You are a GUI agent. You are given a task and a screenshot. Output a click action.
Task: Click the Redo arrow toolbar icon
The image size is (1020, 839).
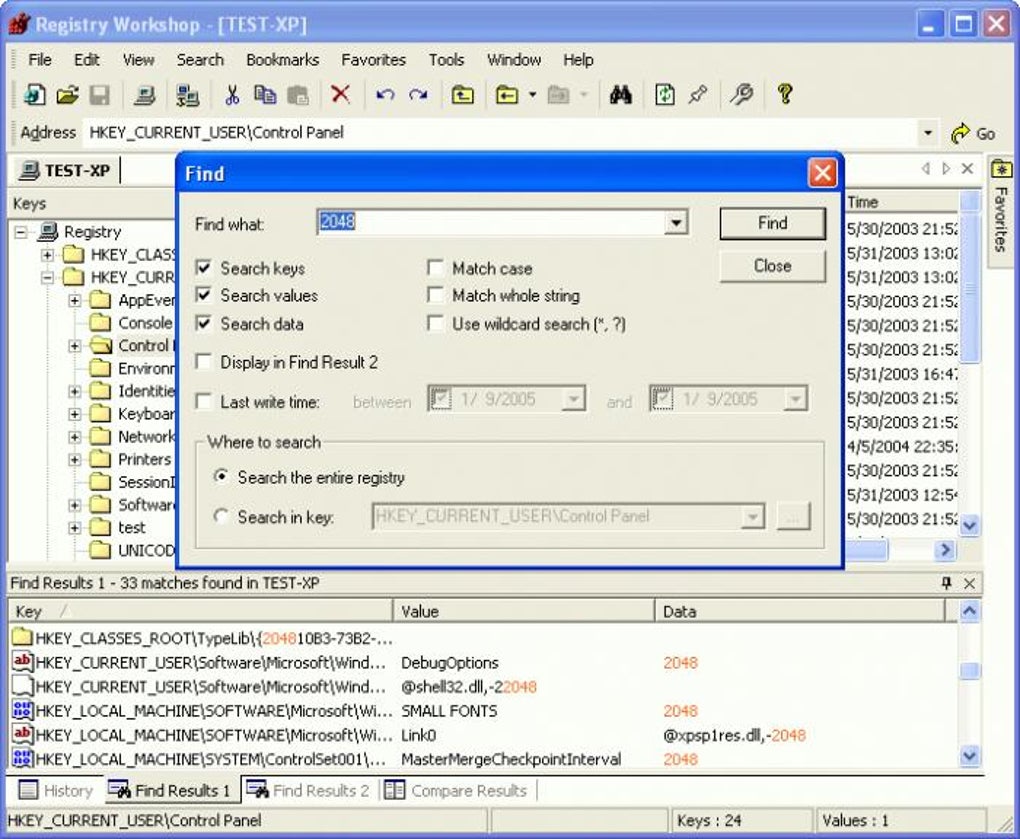click(x=418, y=95)
